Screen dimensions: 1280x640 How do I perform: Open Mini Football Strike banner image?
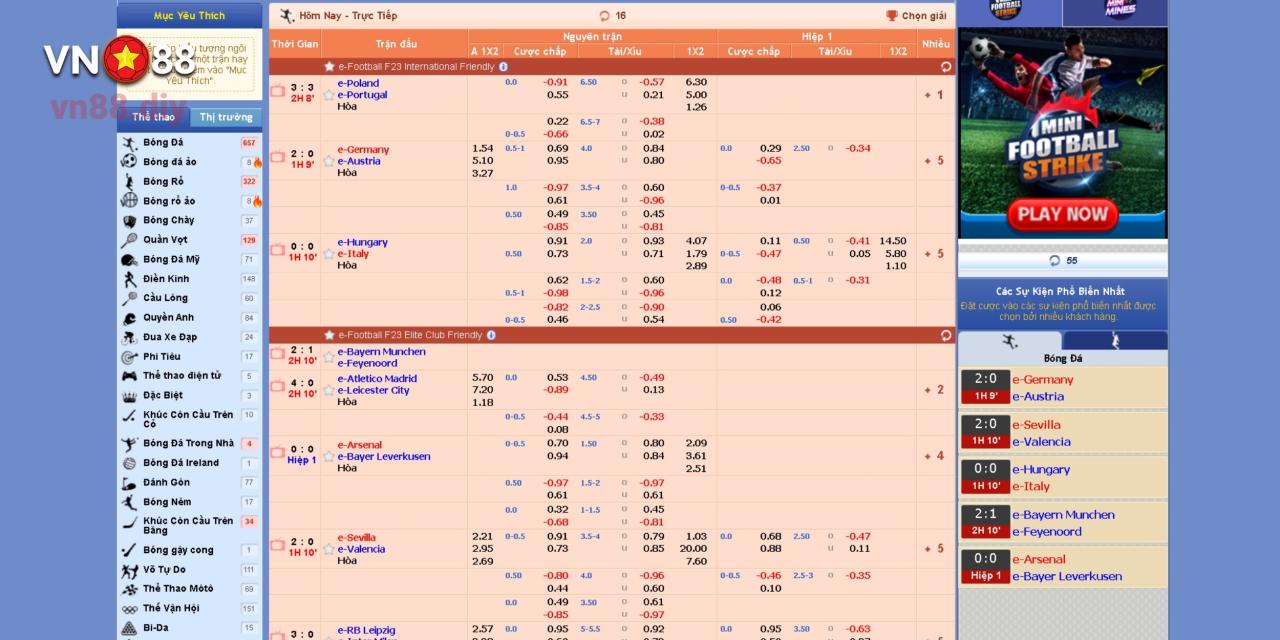coord(1063,133)
